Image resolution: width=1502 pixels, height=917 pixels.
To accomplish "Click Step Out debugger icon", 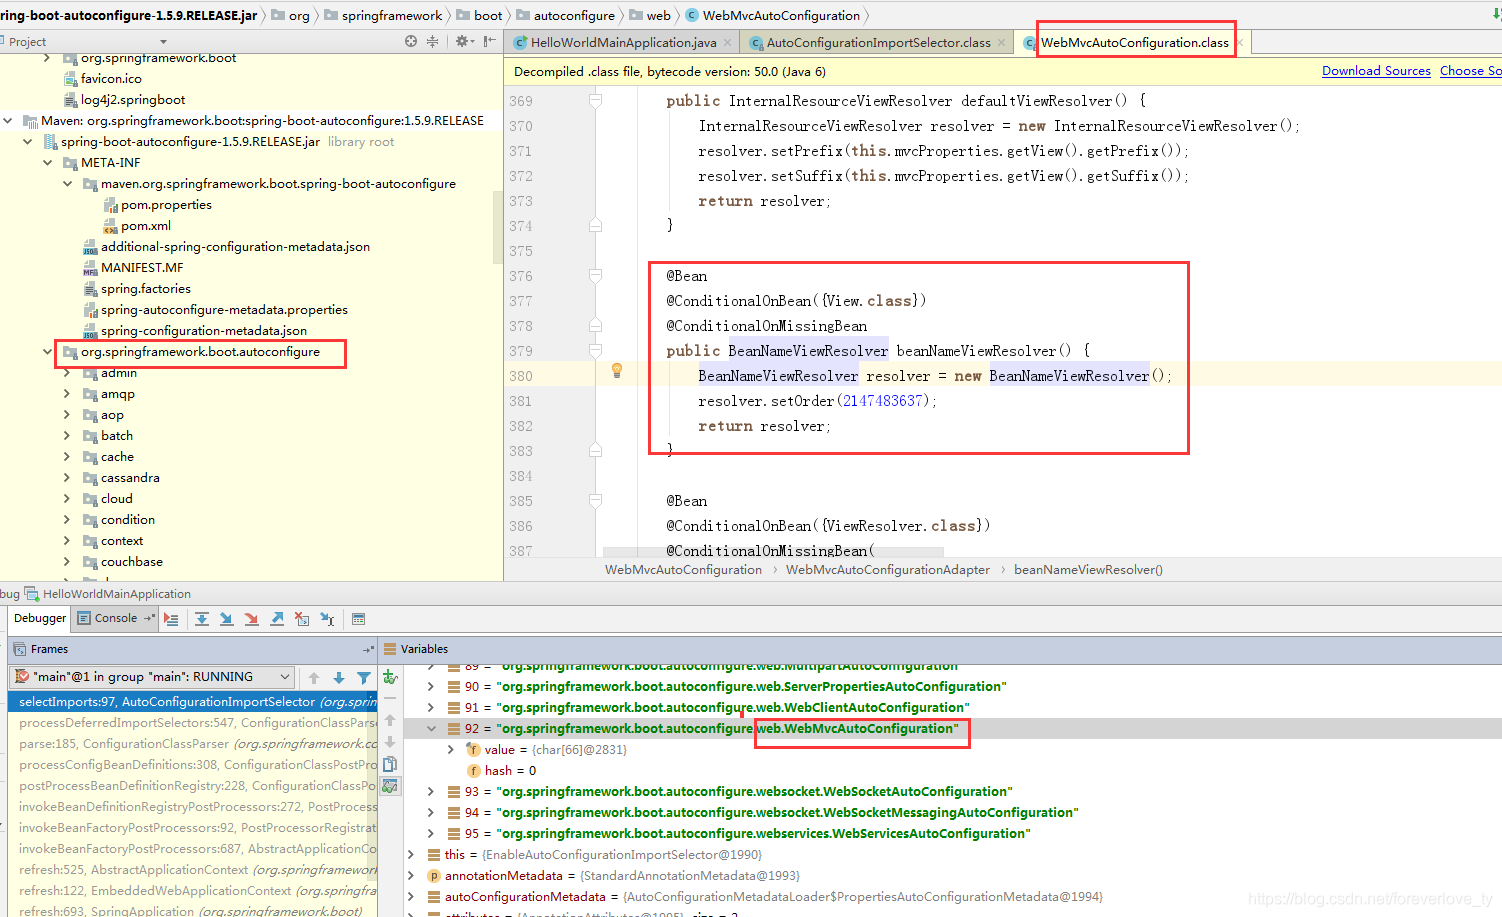I will click(x=277, y=619).
